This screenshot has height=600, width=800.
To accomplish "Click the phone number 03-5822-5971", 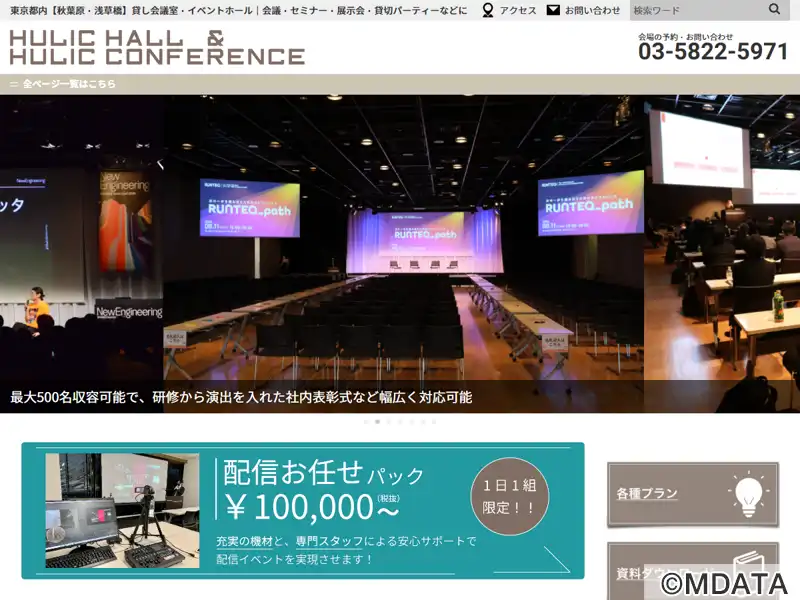I will (713, 52).
